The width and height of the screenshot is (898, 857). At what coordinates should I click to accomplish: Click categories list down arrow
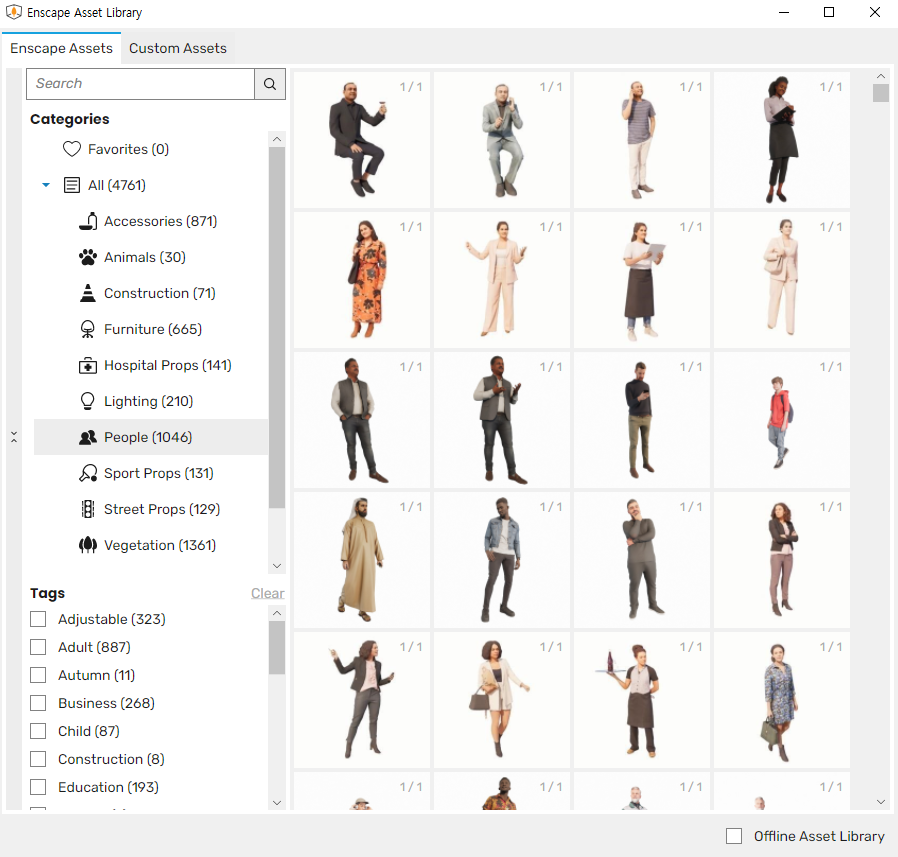(277, 566)
